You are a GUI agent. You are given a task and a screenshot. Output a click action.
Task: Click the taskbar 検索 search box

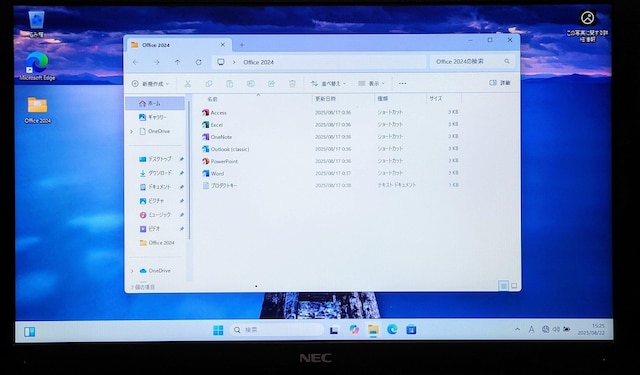click(277, 330)
